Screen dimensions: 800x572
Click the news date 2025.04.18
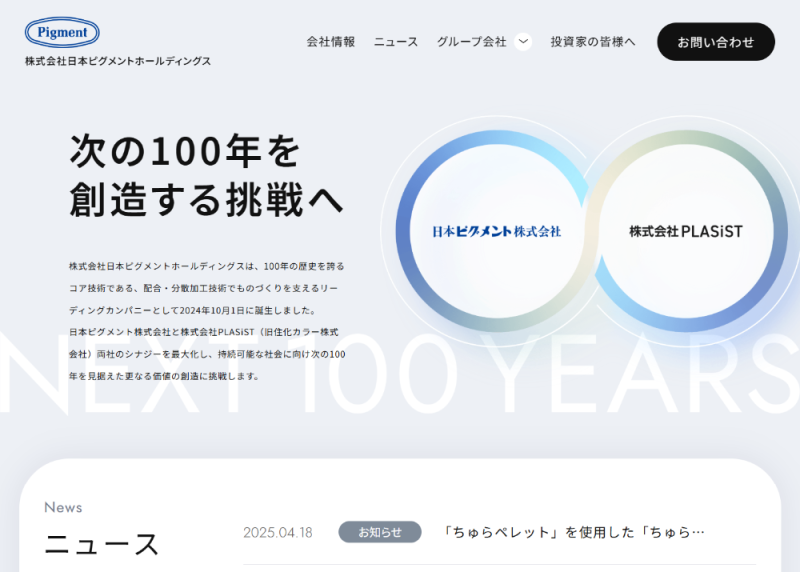278,533
